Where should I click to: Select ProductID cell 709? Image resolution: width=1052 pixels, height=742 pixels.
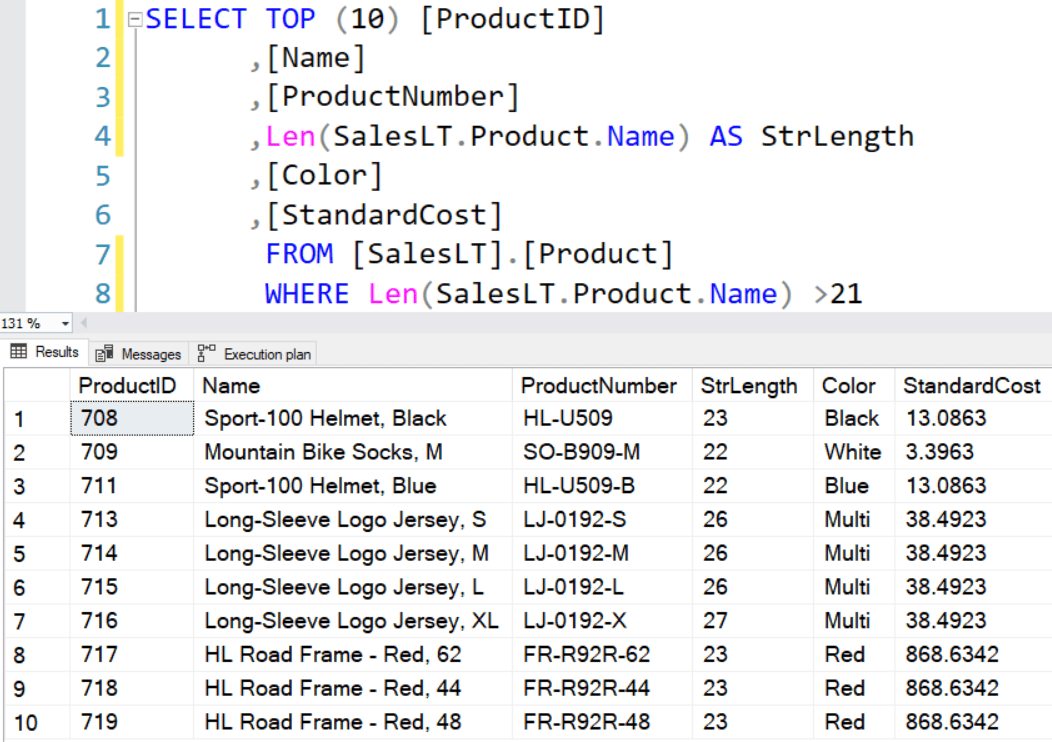[x=132, y=452]
